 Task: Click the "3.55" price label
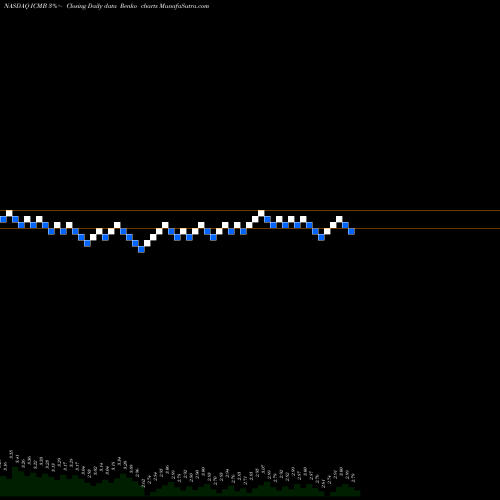tap(11, 454)
